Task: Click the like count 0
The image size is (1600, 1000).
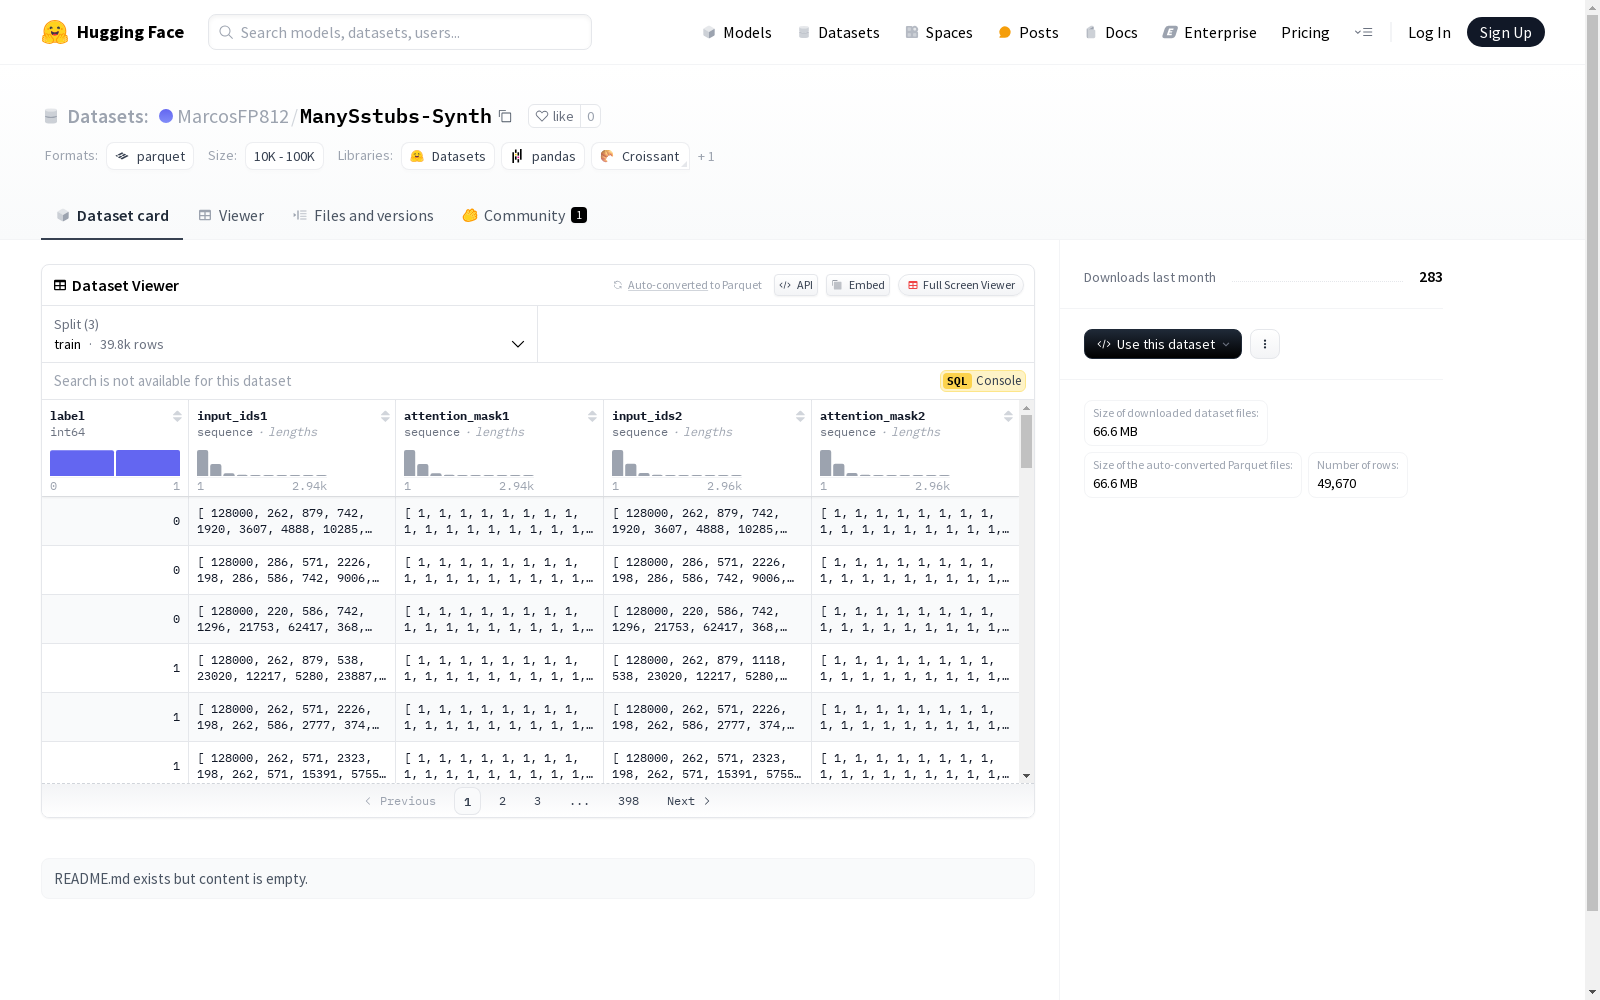Action: tap(590, 116)
